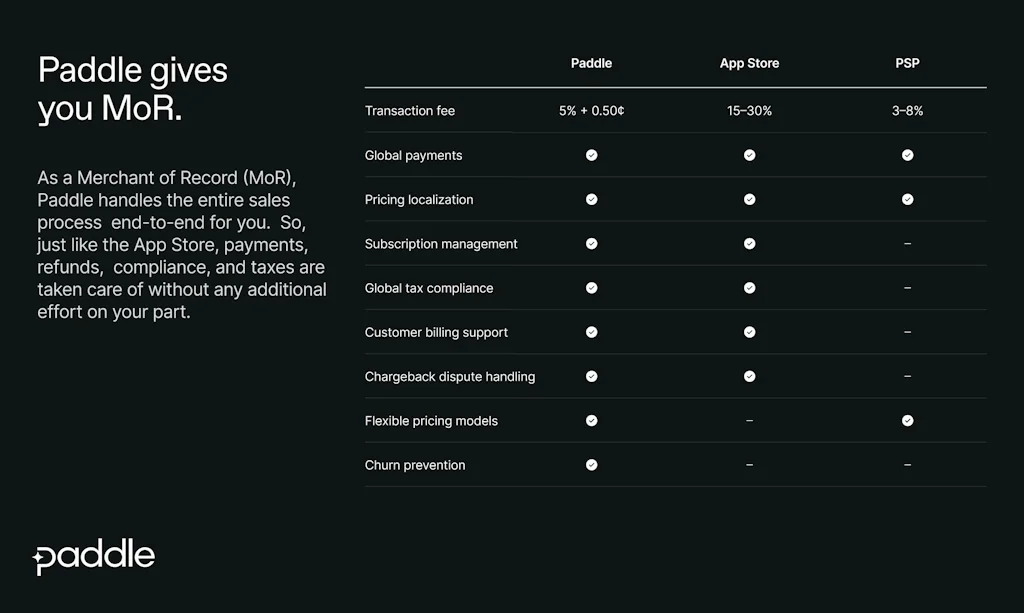Viewport: 1024px width, 613px height.
Task: Select the PSP column header
Action: point(907,63)
